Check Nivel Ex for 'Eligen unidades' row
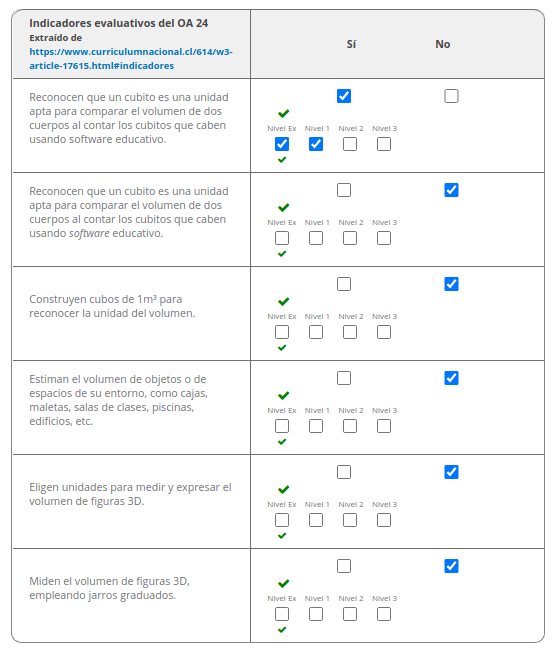Screen dimensions: 555x649 [282, 520]
